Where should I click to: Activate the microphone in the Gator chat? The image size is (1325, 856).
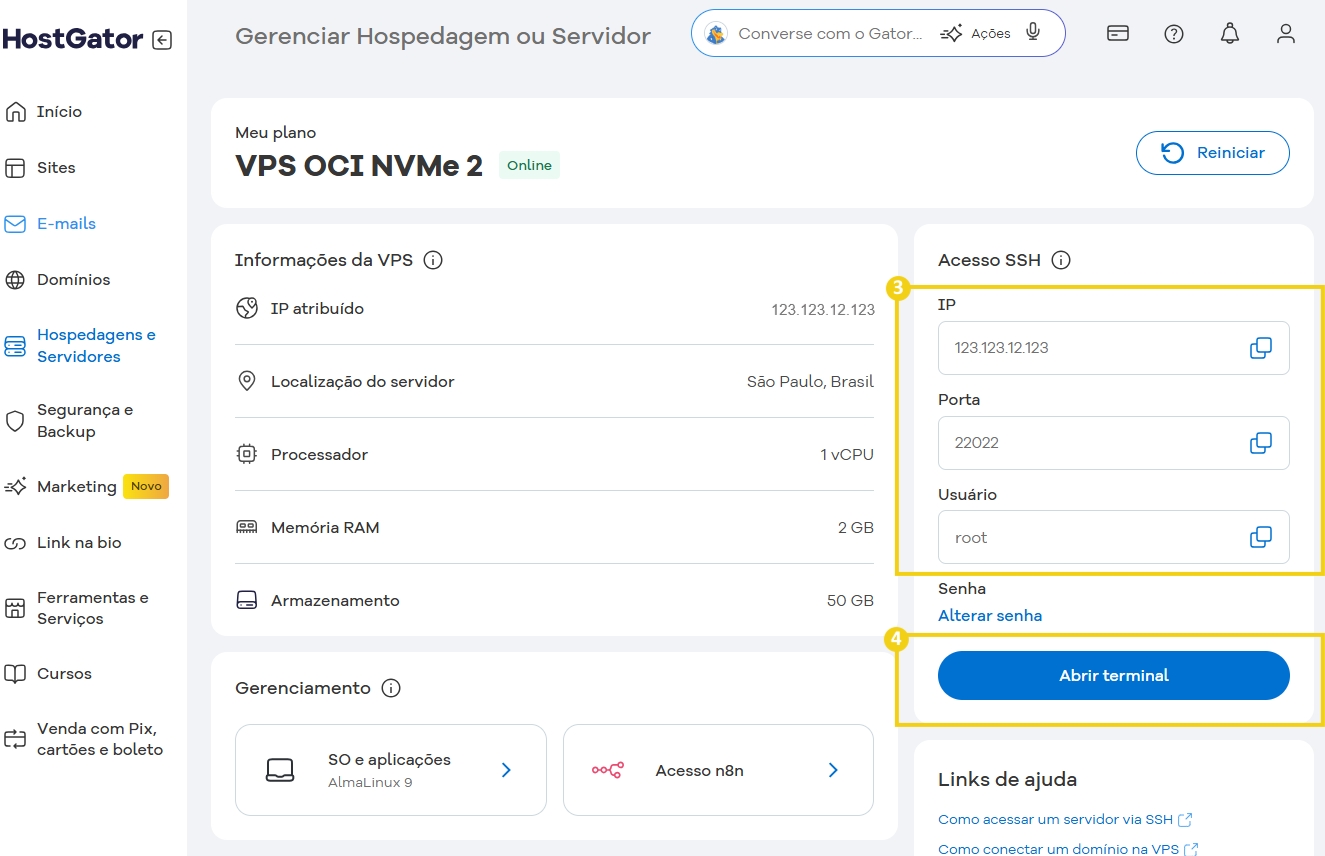coord(1033,32)
